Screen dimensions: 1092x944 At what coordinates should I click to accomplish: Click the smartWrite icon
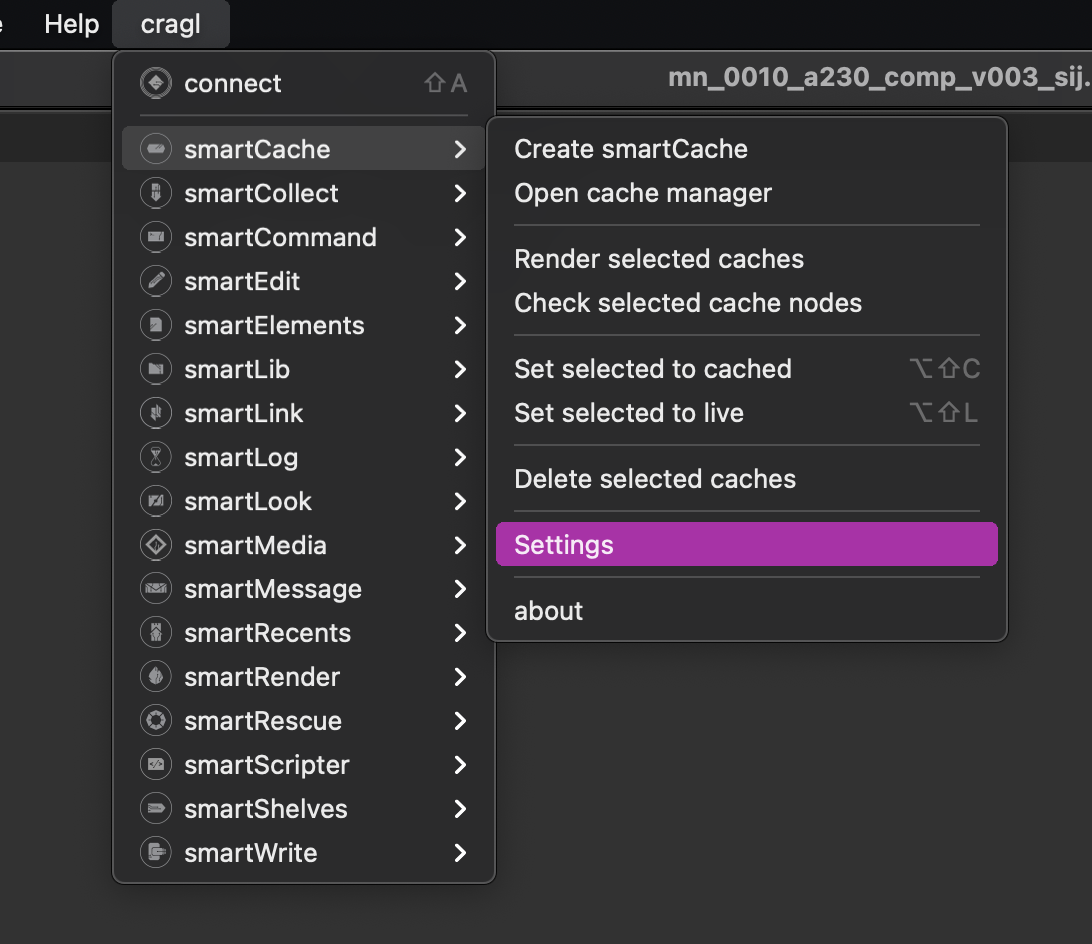click(155, 854)
